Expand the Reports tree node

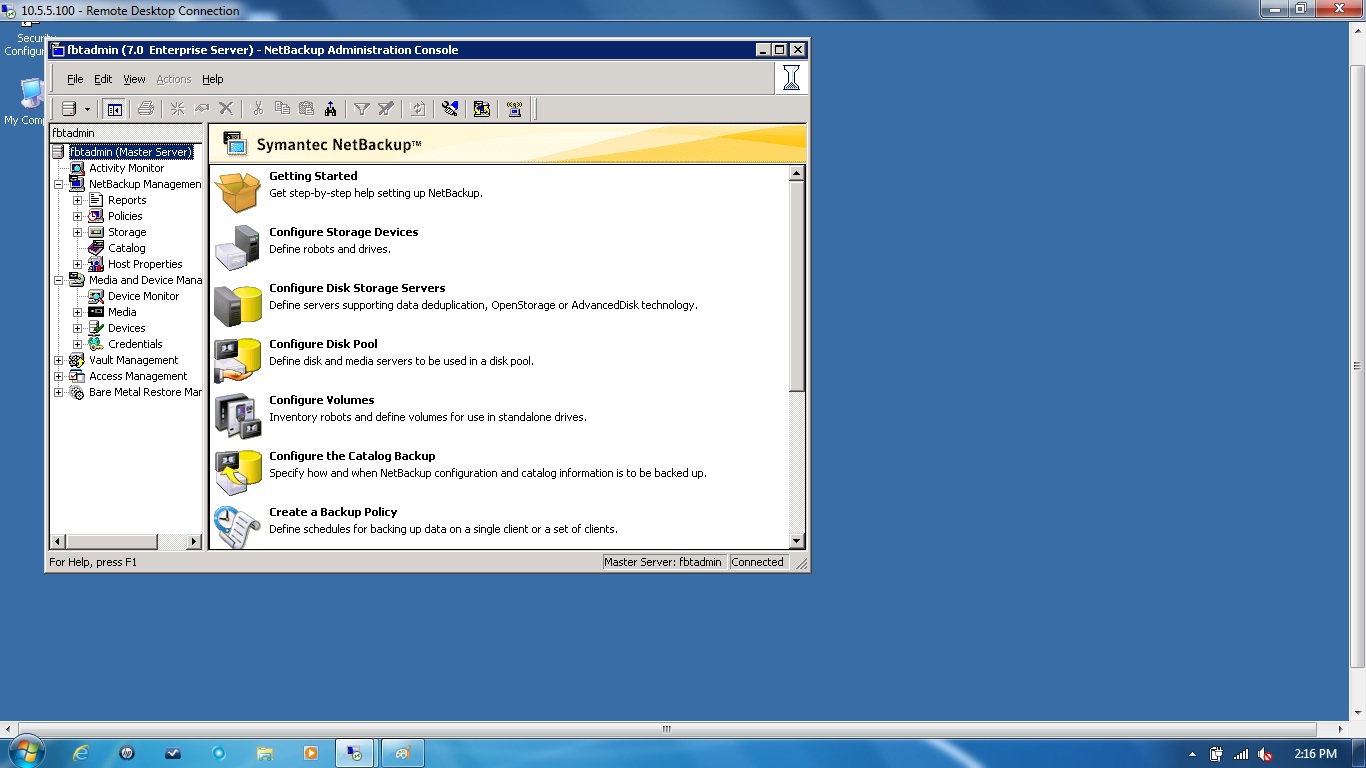coord(77,200)
